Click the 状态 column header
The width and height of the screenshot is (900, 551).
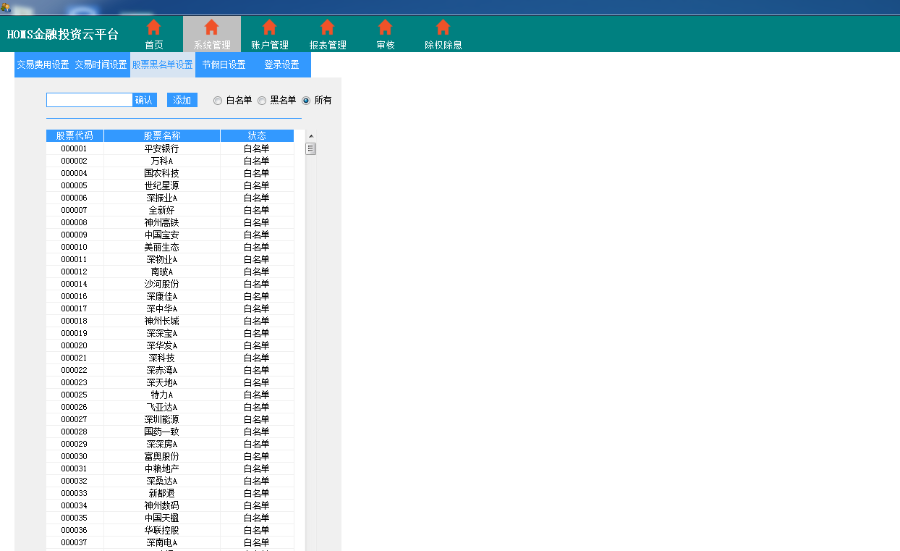click(x=257, y=136)
